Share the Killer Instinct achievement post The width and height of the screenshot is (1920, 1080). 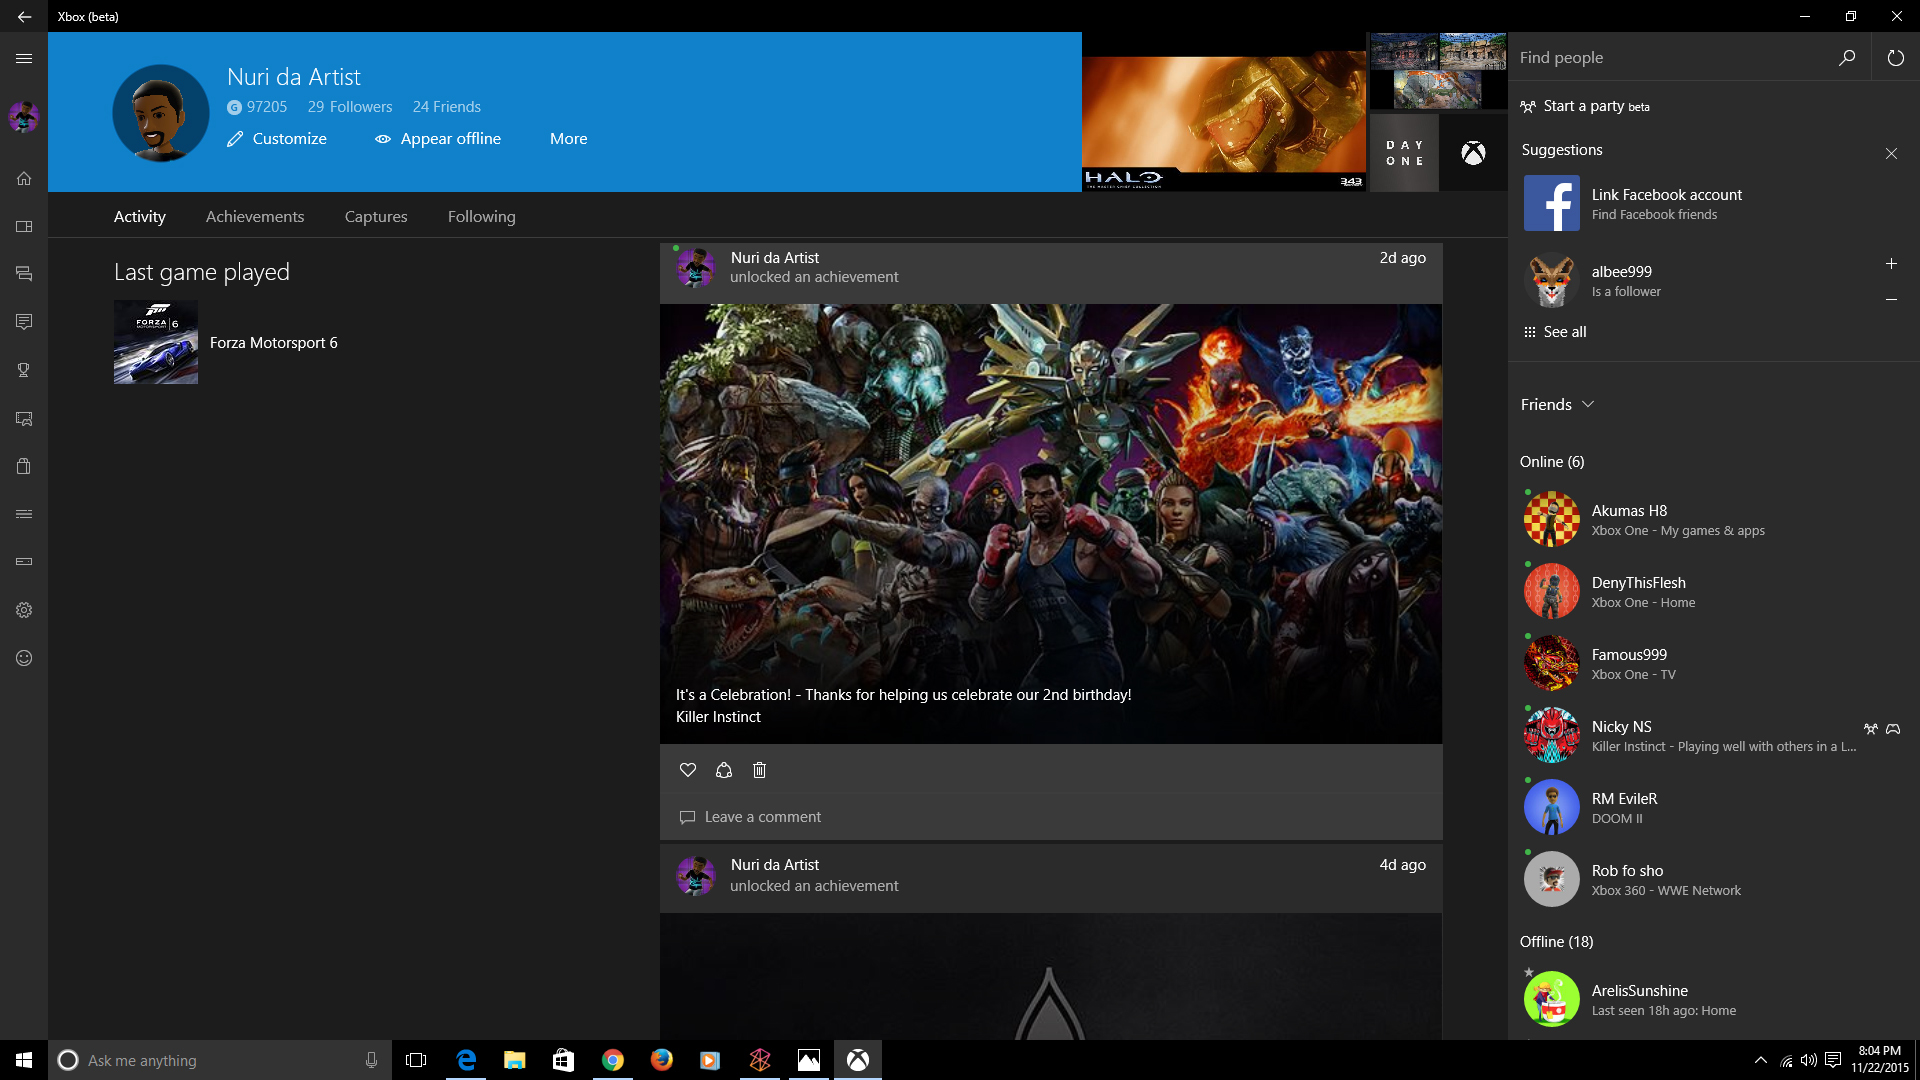(724, 770)
